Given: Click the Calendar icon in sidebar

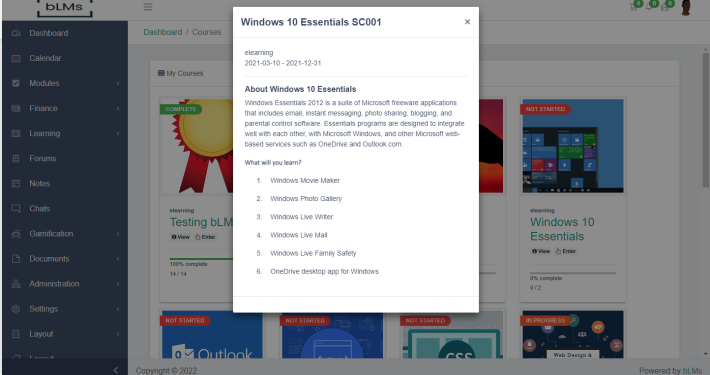Looking at the screenshot, I should (16, 58).
